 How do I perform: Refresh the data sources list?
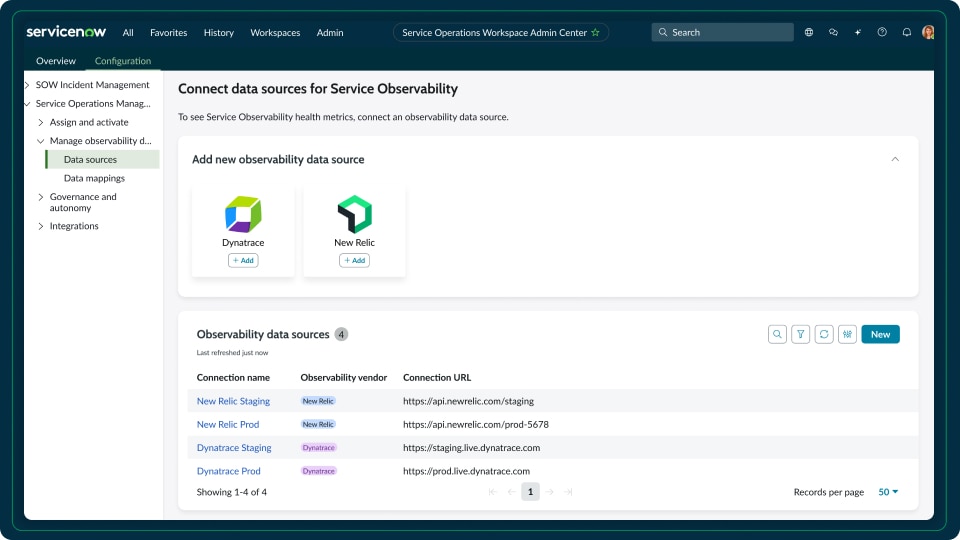click(x=824, y=334)
